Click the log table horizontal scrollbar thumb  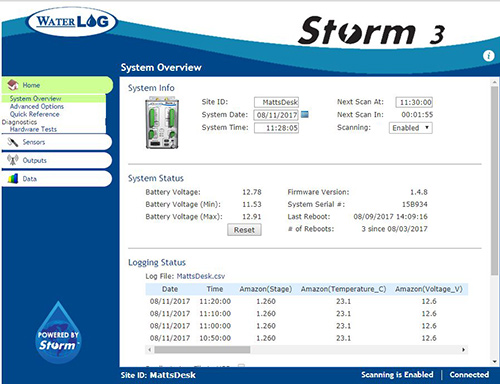pos(202,350)
